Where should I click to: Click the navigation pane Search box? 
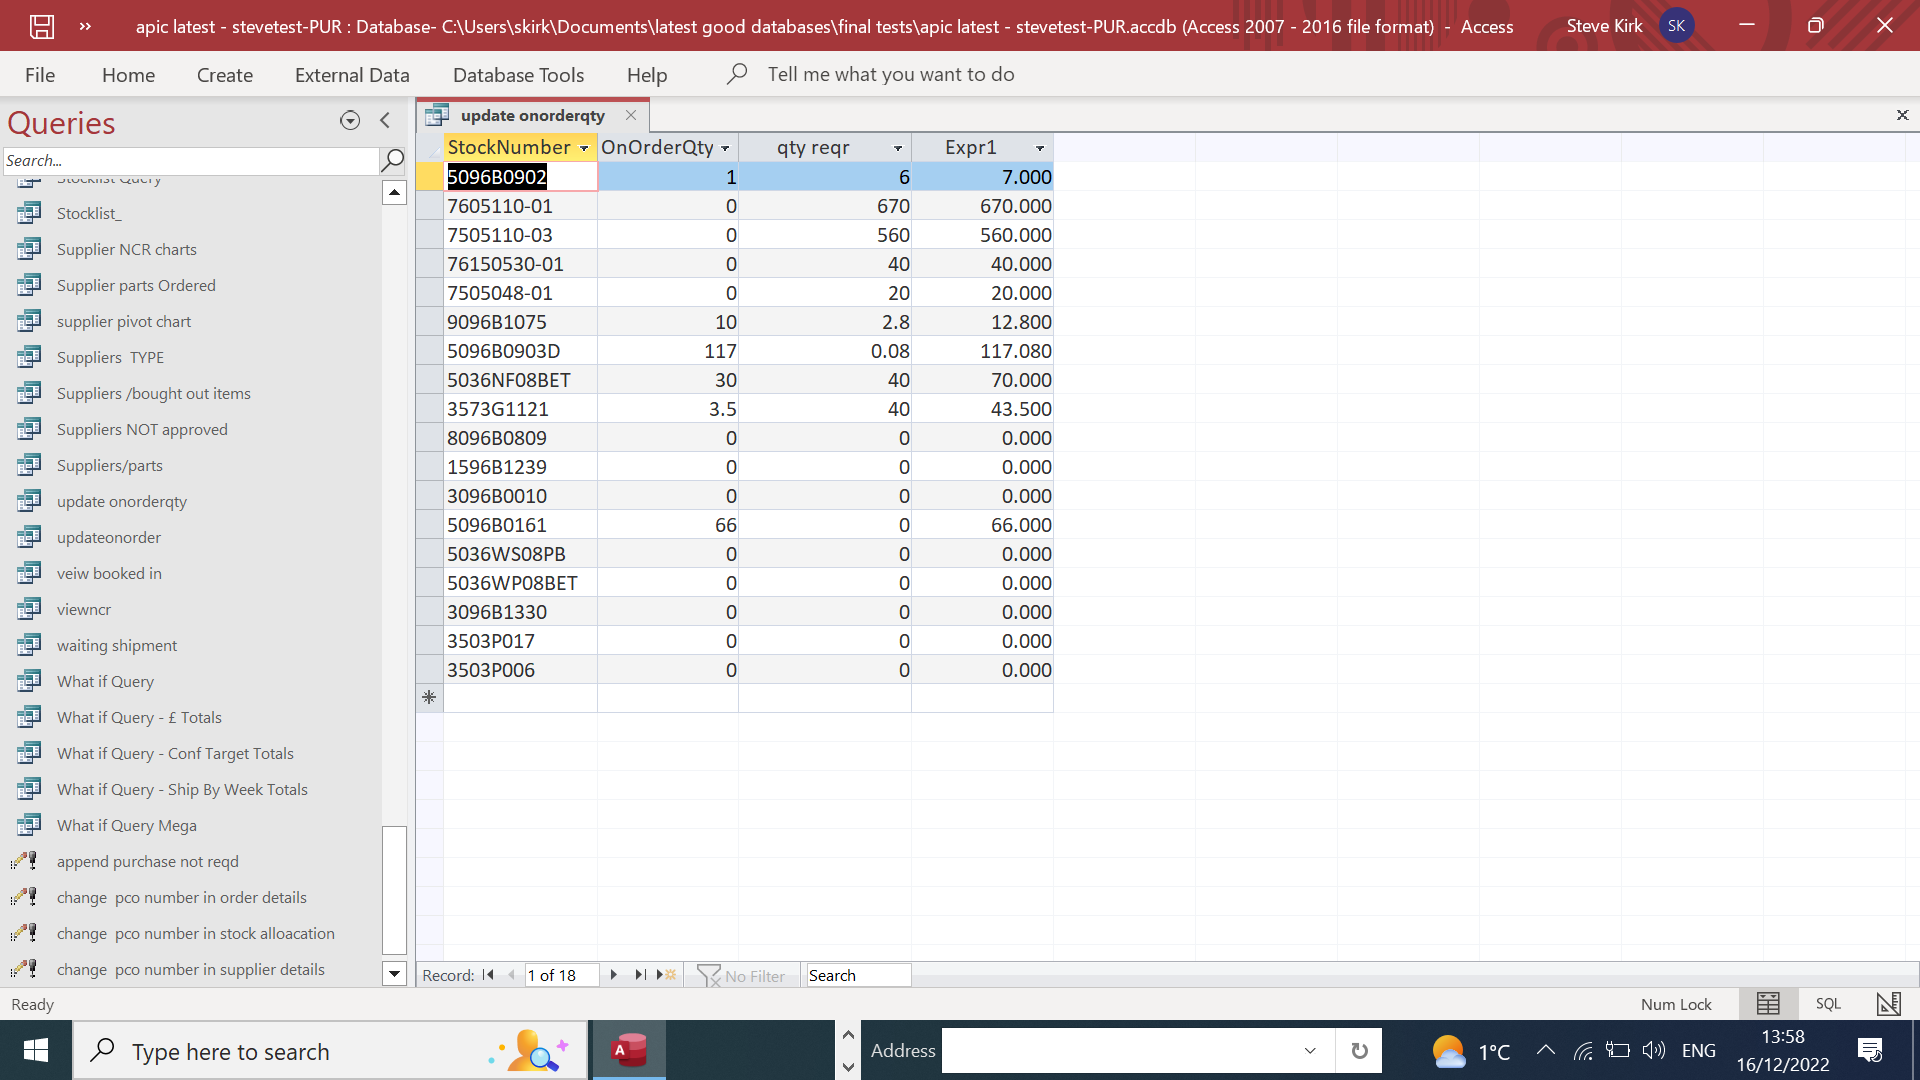point(191,160)
